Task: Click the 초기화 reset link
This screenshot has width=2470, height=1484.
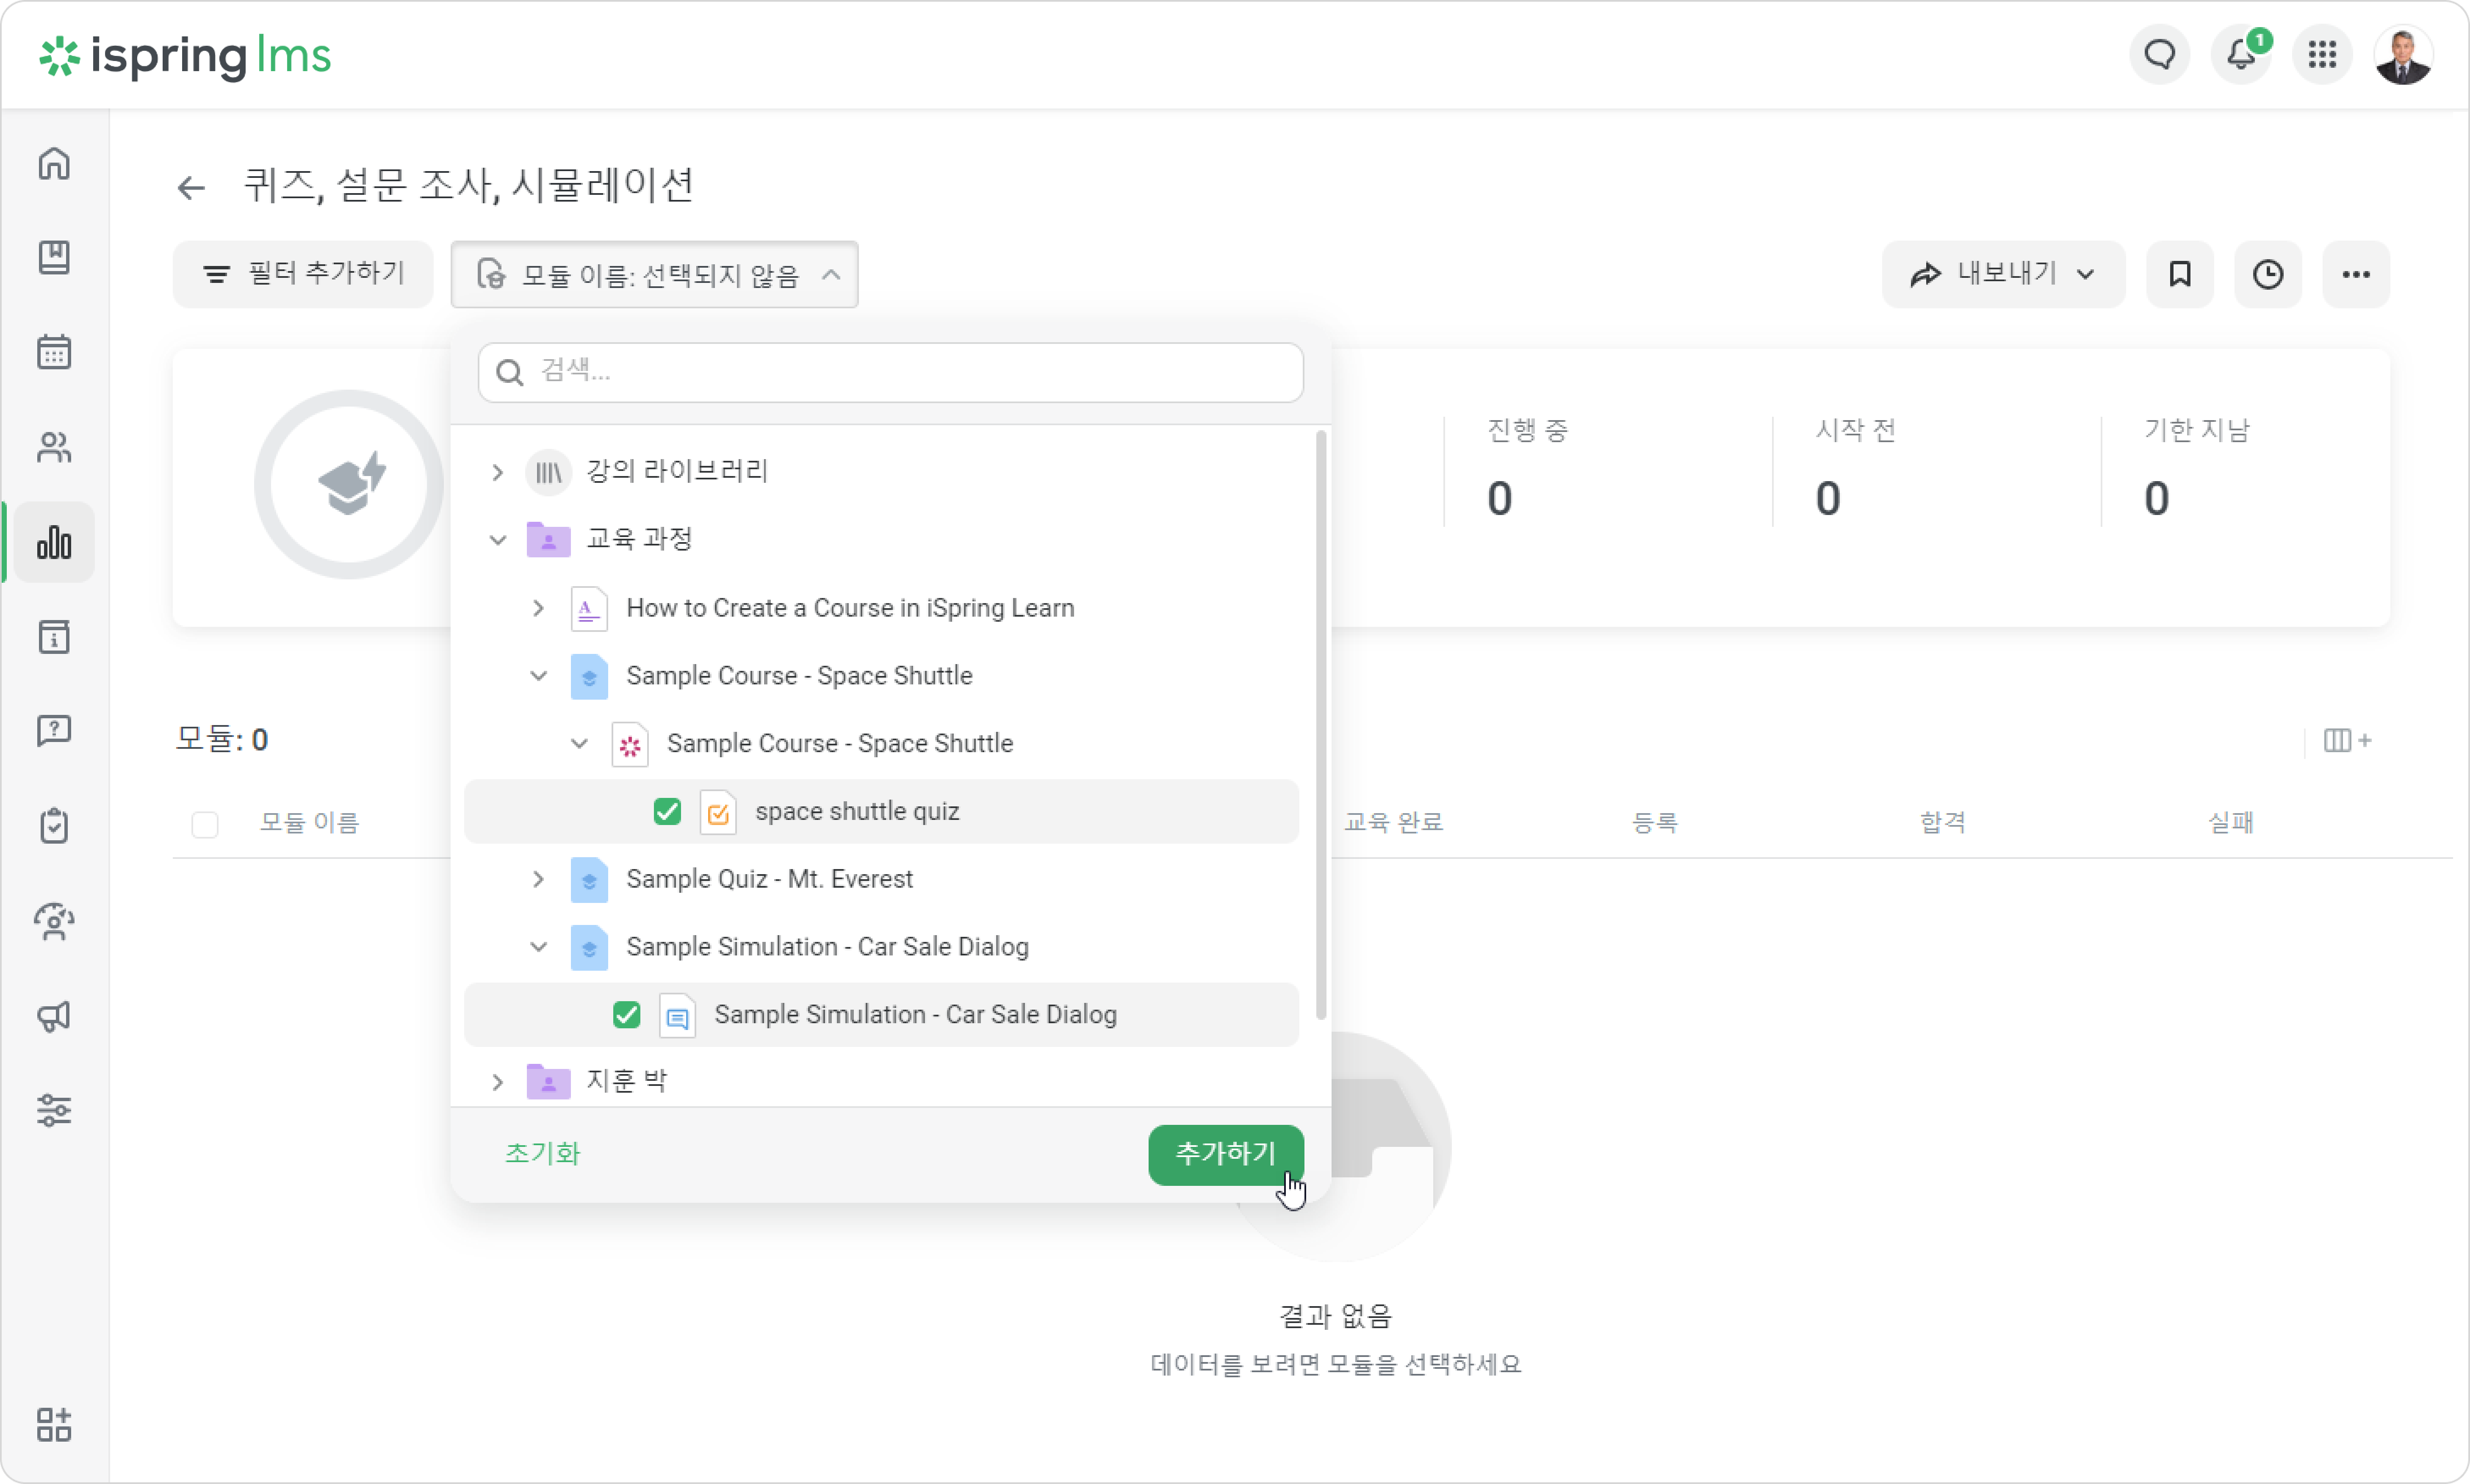Action: coord(542,1154)
